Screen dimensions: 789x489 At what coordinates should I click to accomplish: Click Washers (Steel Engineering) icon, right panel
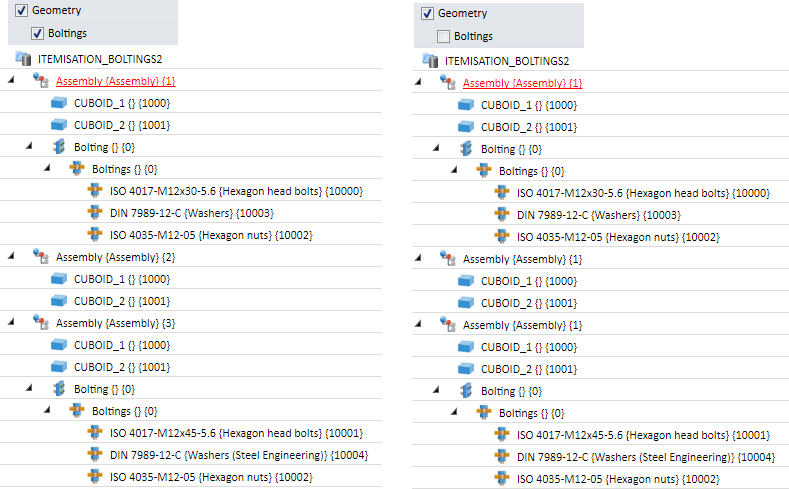[502, 457]
